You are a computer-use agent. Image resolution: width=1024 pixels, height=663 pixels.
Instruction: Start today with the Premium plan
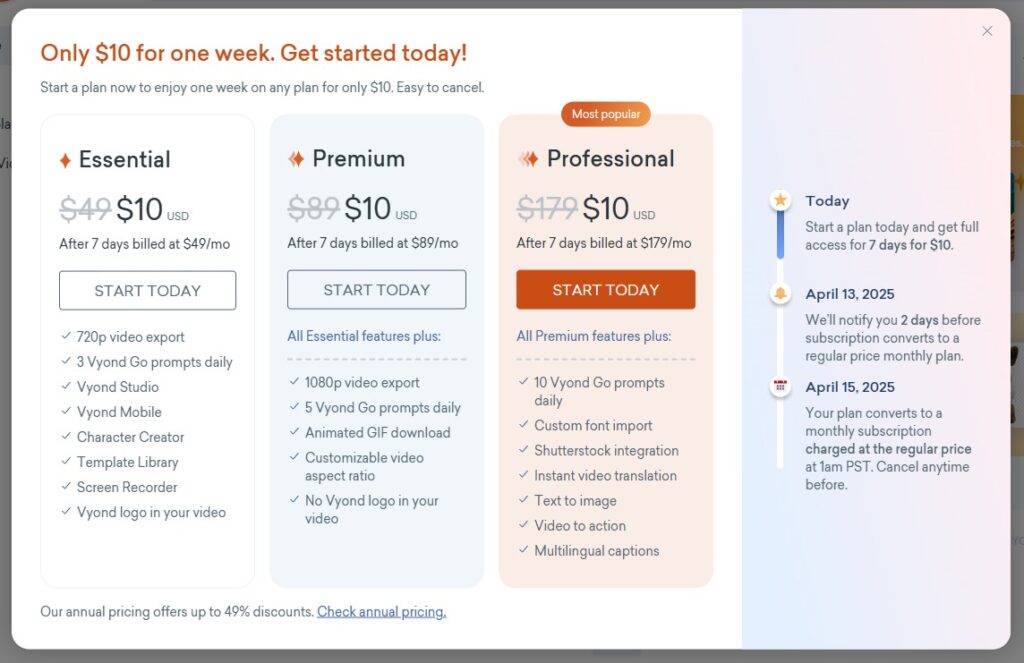[x=377, y=290]
